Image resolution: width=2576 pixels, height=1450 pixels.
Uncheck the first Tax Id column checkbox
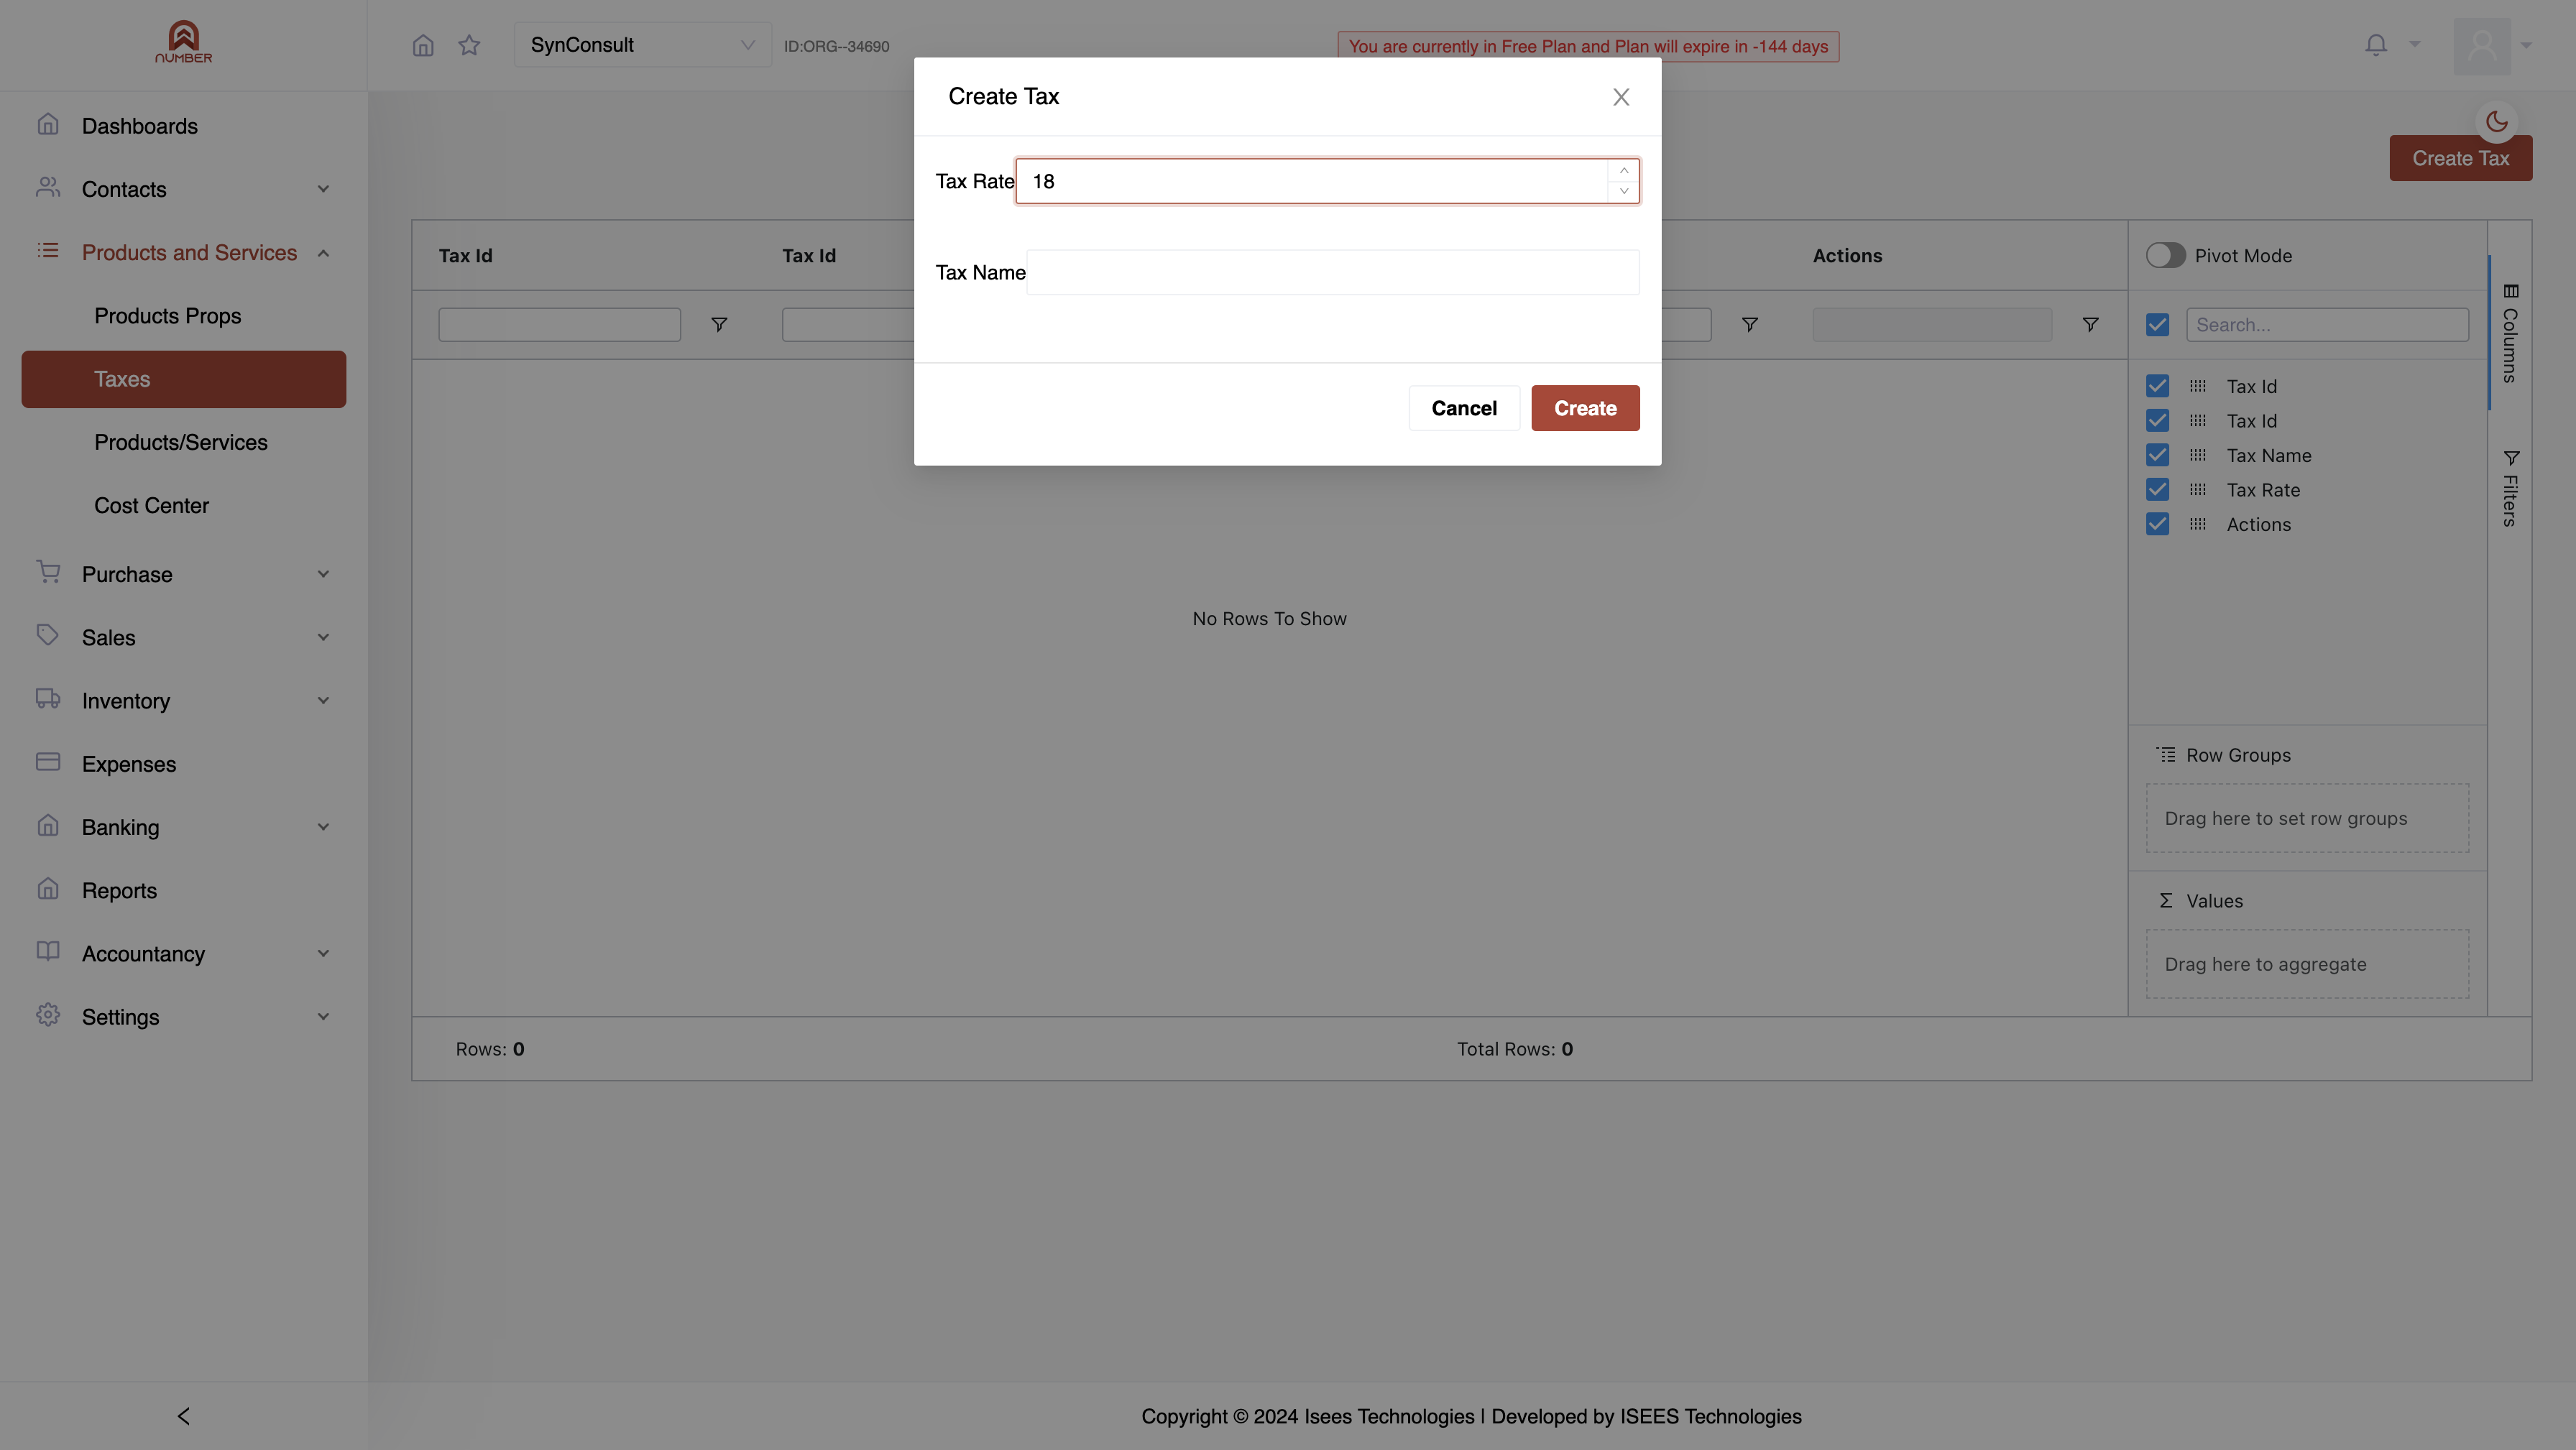[x=2157, y=386]
